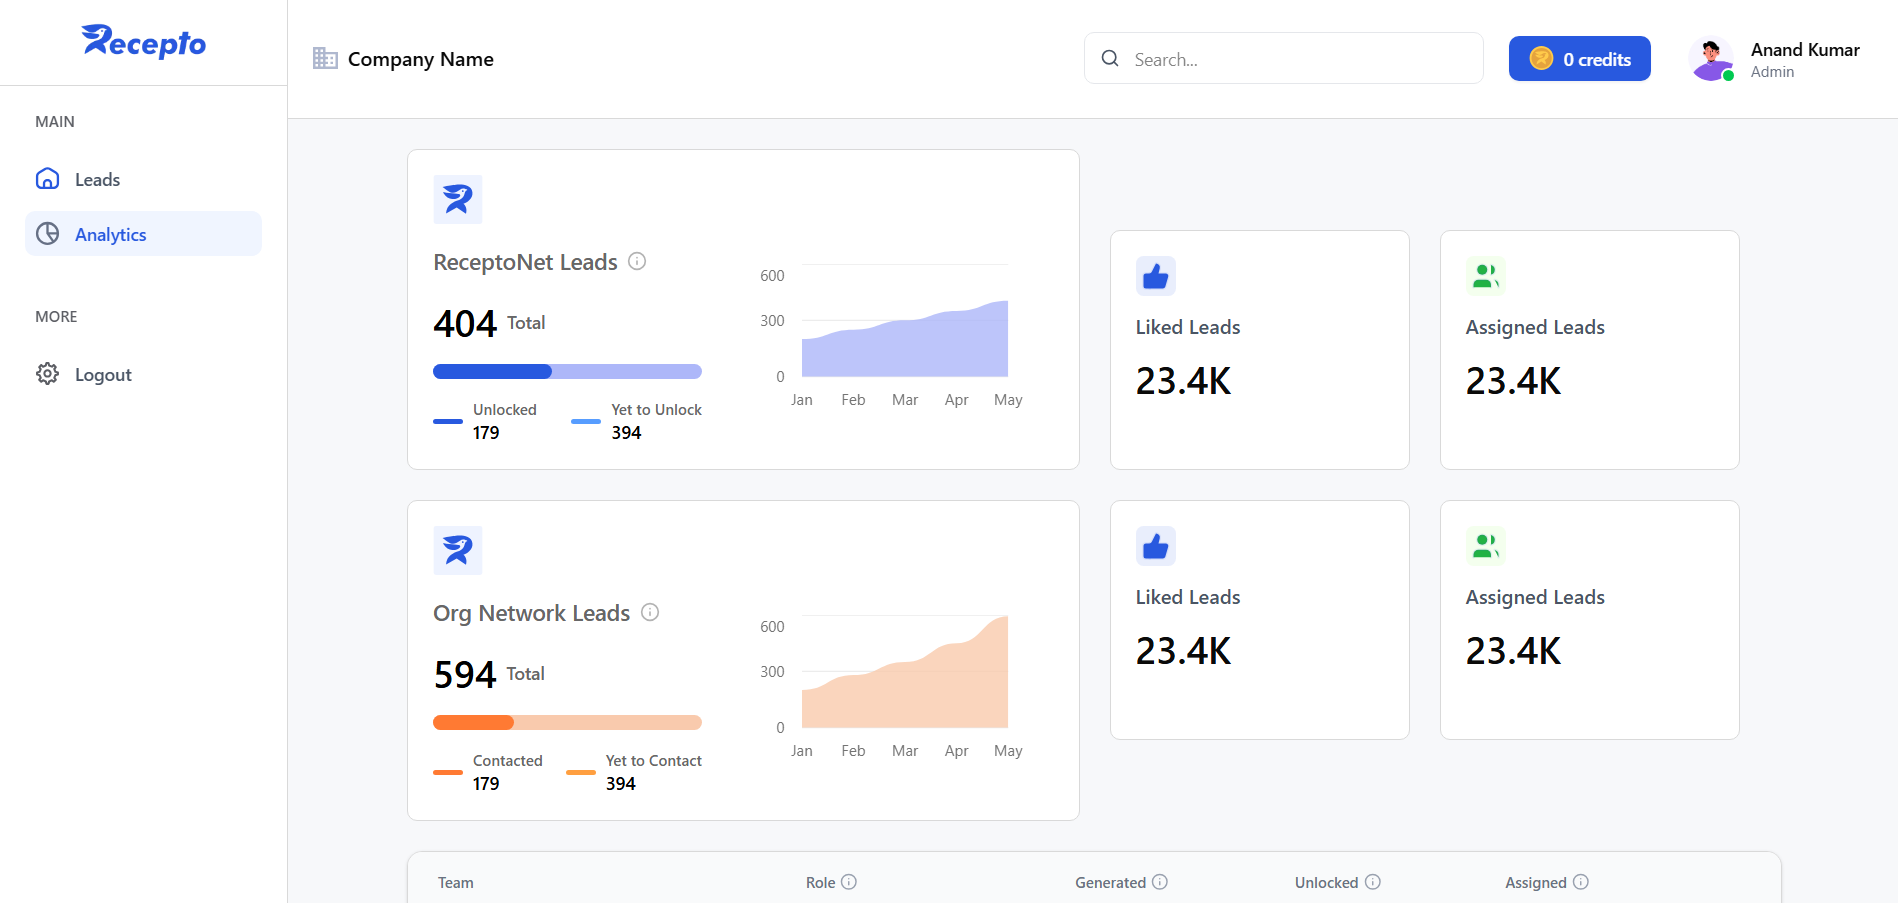This screenshot has width=1898, height=903.
Task: Click the Unlocked progress bar in ReceptoNet card
Action: pos(491,371)
